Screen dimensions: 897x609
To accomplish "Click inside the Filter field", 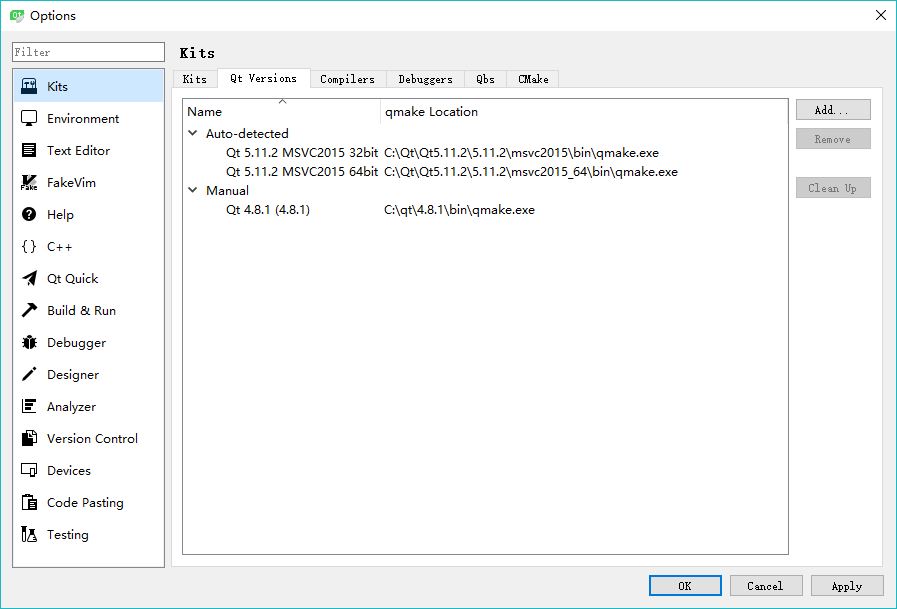I will pyautogui.click(x=87, y=51).
